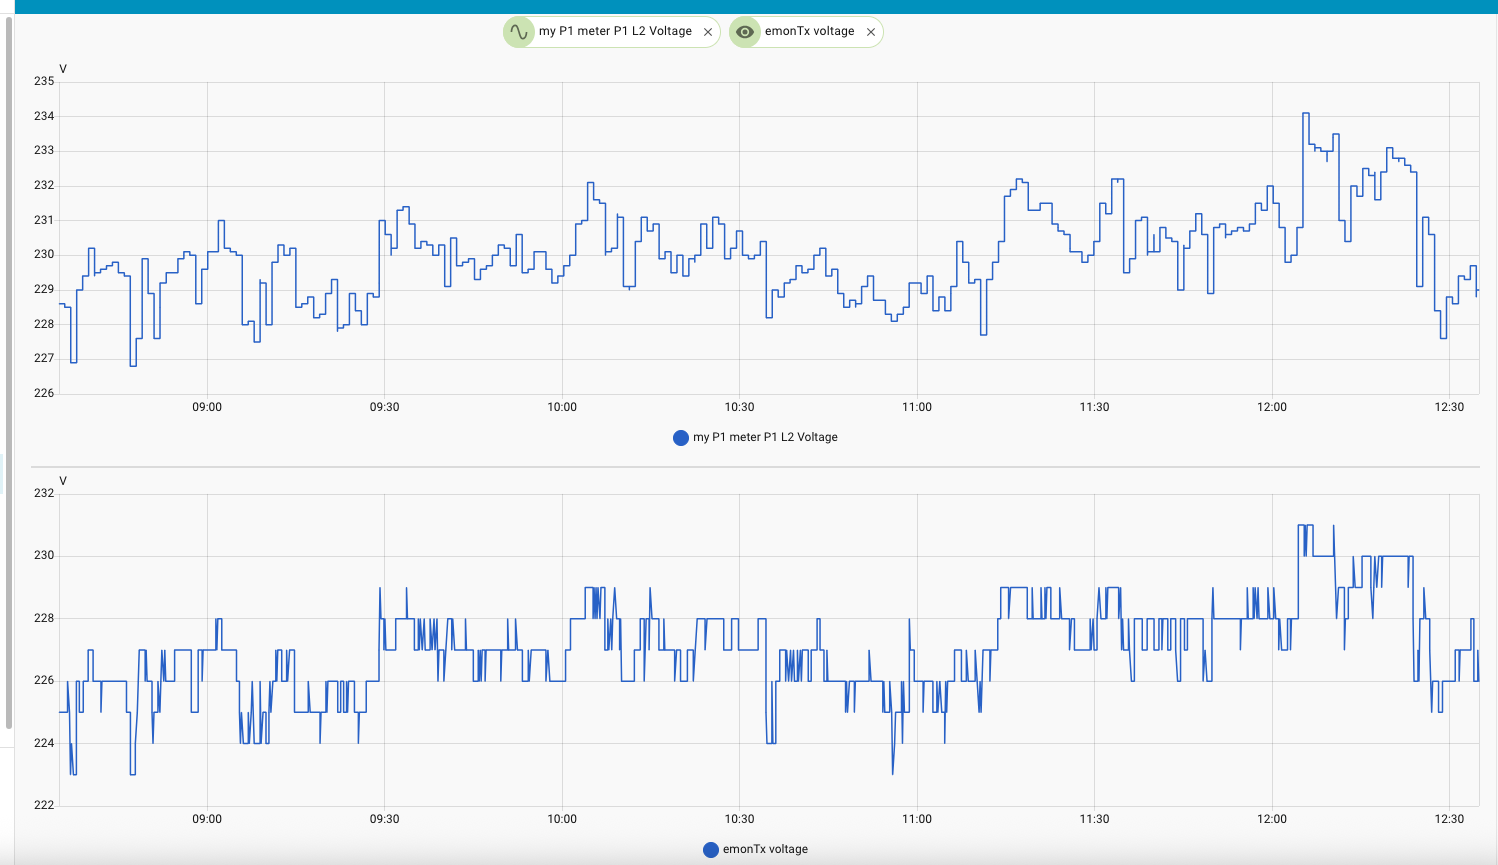Click the 234 peak just after 12:00 in top chart
This screenshot has width=1498, height=865.
[x=1306, y=114]
